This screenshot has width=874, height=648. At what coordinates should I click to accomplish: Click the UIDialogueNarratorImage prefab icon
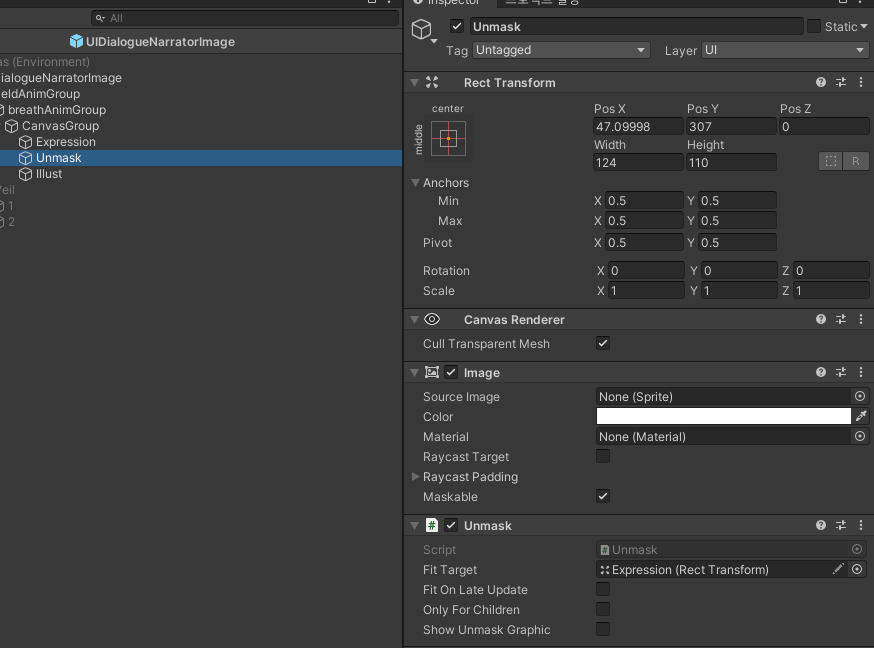tap(76, 41)
